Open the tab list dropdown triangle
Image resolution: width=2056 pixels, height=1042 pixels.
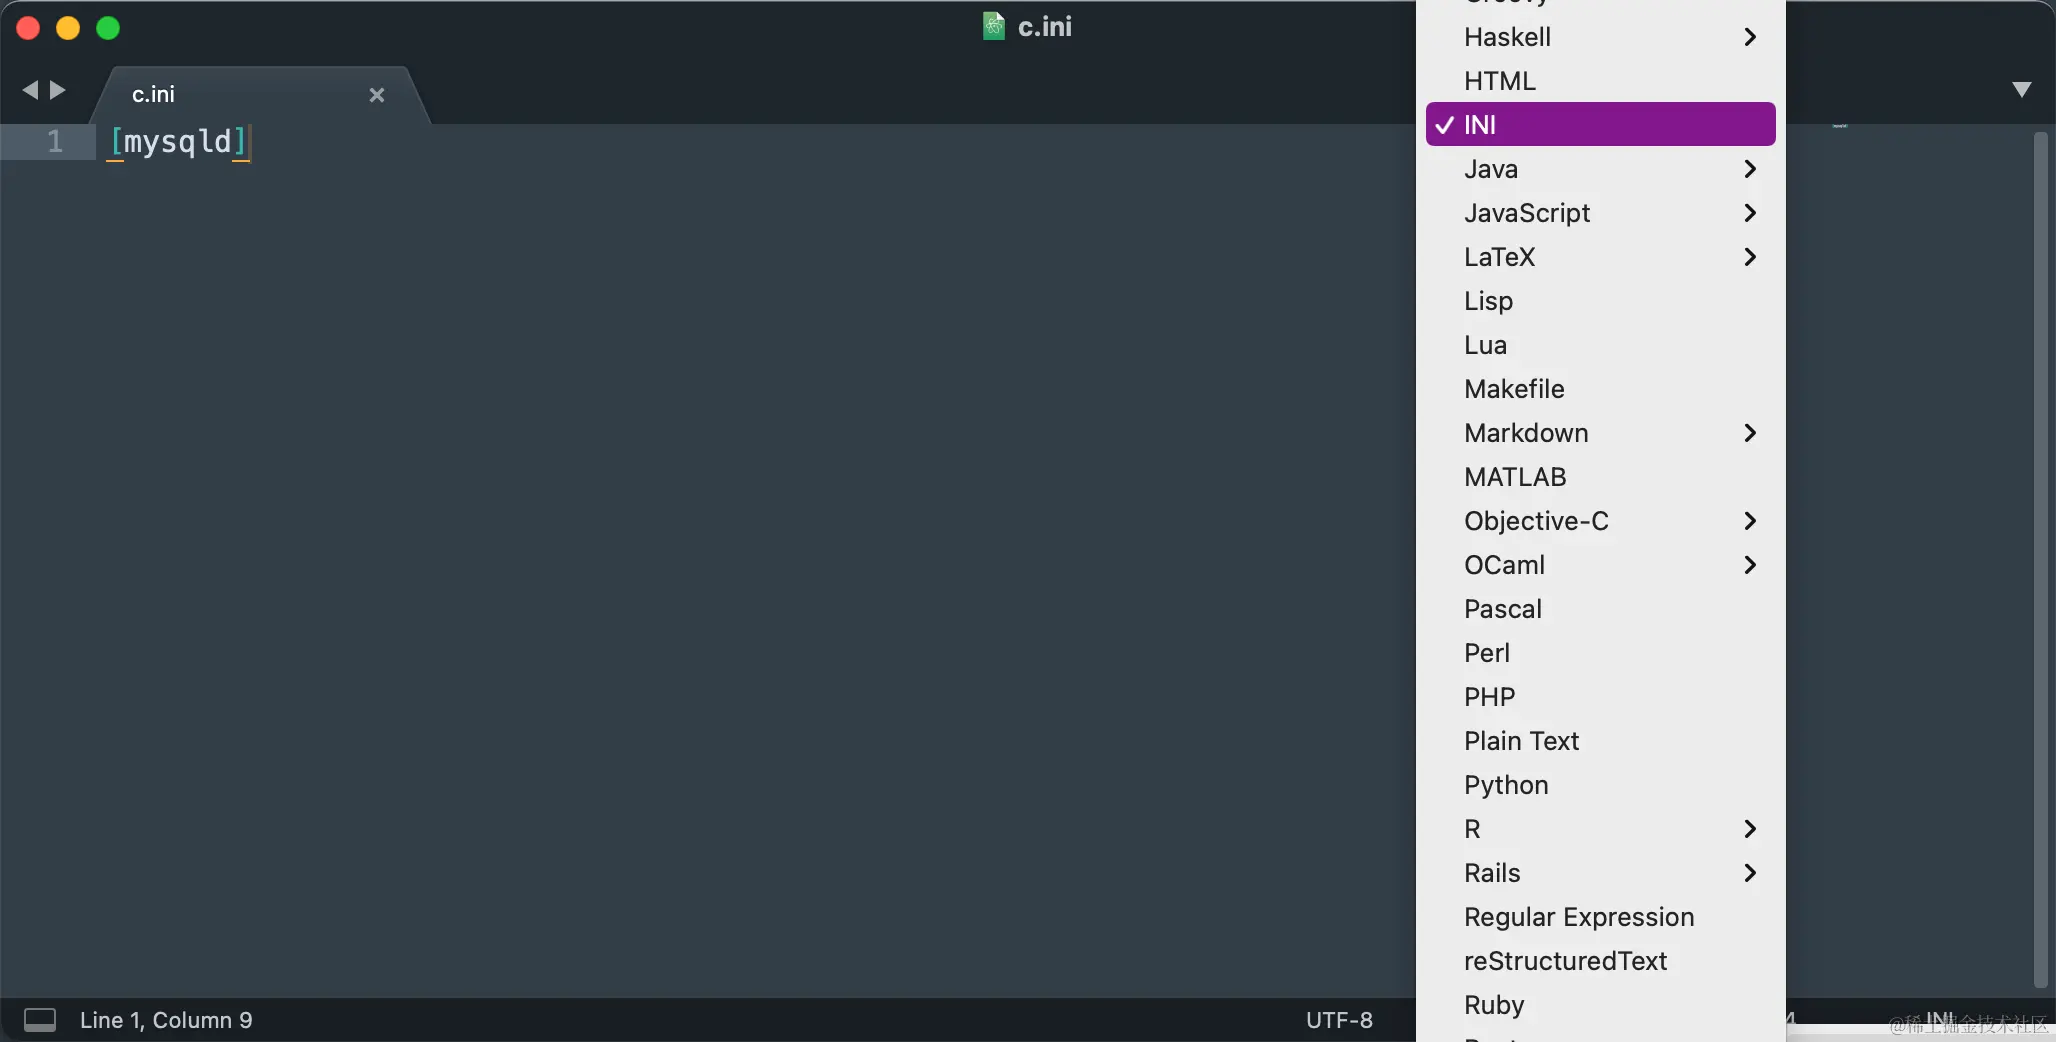pyautogui.click(x=2021, y=90)
